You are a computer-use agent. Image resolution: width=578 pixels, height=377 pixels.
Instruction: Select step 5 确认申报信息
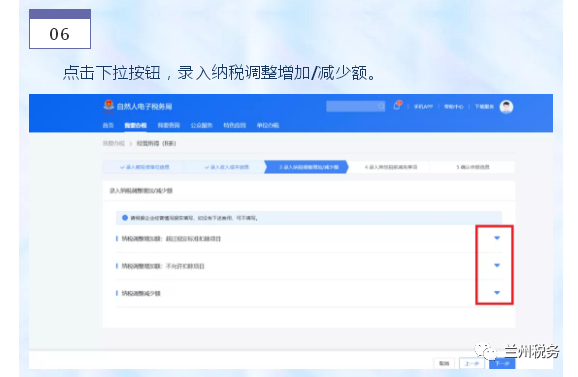click(x=473, y=167)
